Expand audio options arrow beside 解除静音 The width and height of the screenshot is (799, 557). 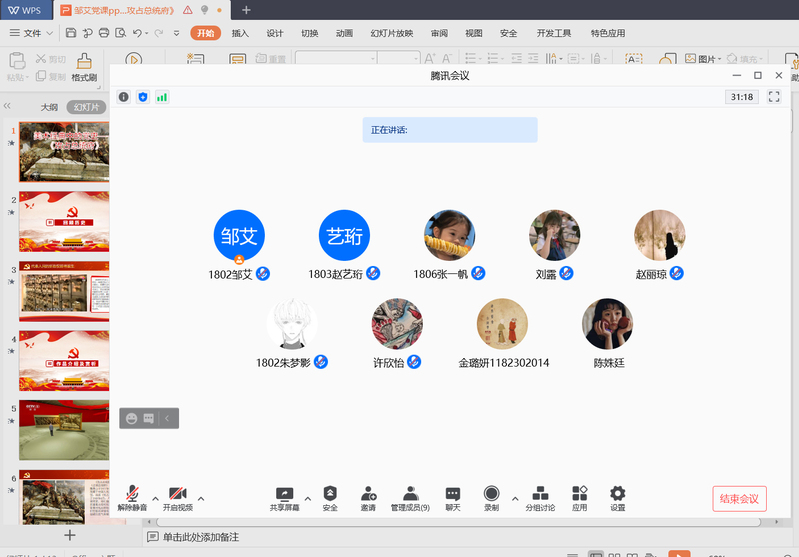155,498
